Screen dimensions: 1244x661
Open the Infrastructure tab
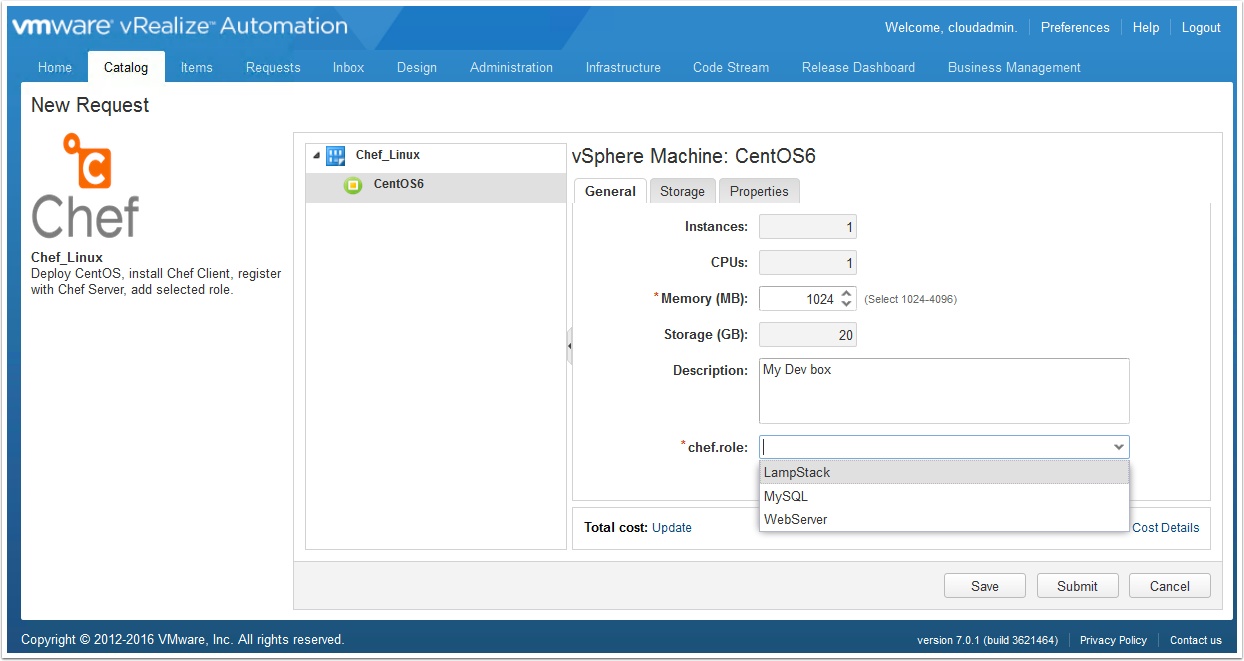click(623, 67)
